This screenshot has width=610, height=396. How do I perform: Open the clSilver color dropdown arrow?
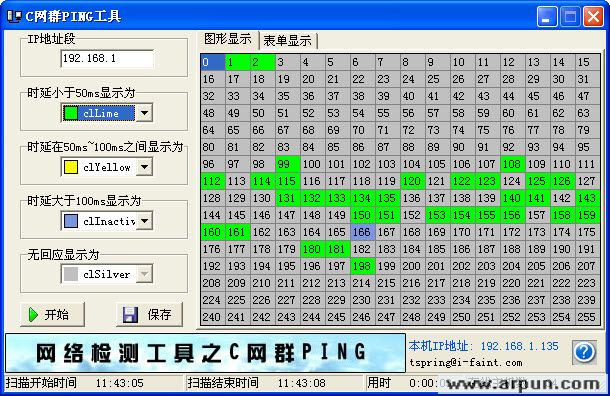coord(144,275)
